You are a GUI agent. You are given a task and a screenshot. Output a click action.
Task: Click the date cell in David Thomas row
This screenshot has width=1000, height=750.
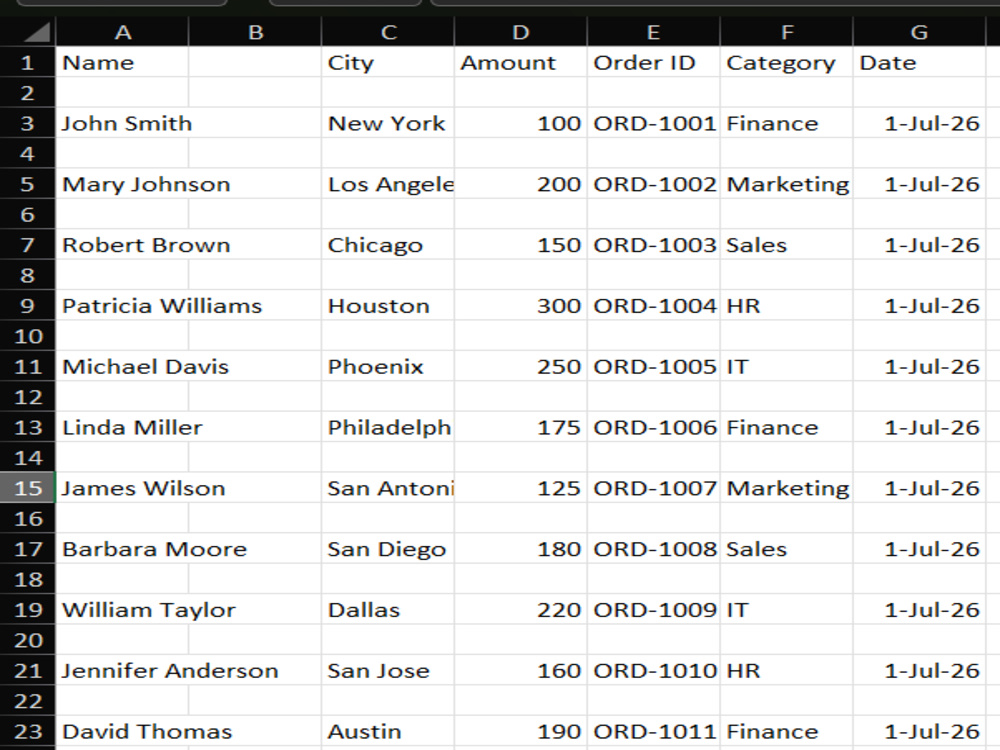pos(919,731)
